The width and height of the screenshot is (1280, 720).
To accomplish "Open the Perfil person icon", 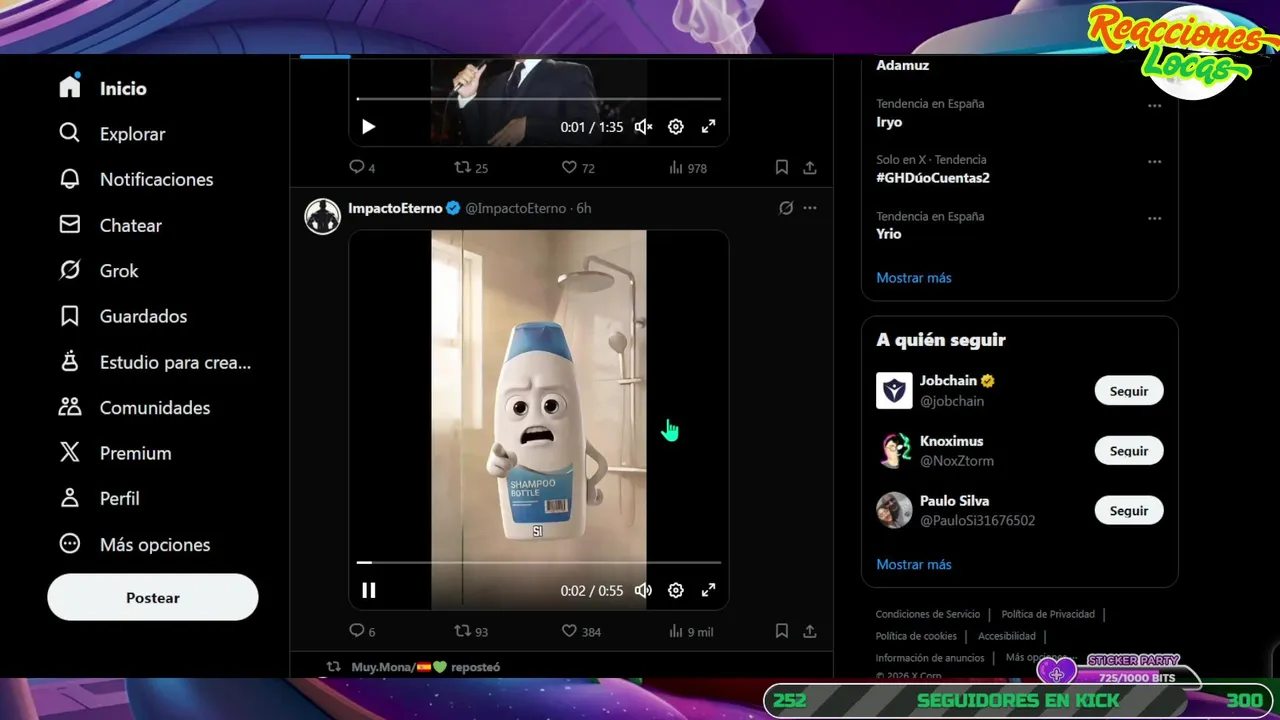I will pyautogui.click(x=69, y=498).
